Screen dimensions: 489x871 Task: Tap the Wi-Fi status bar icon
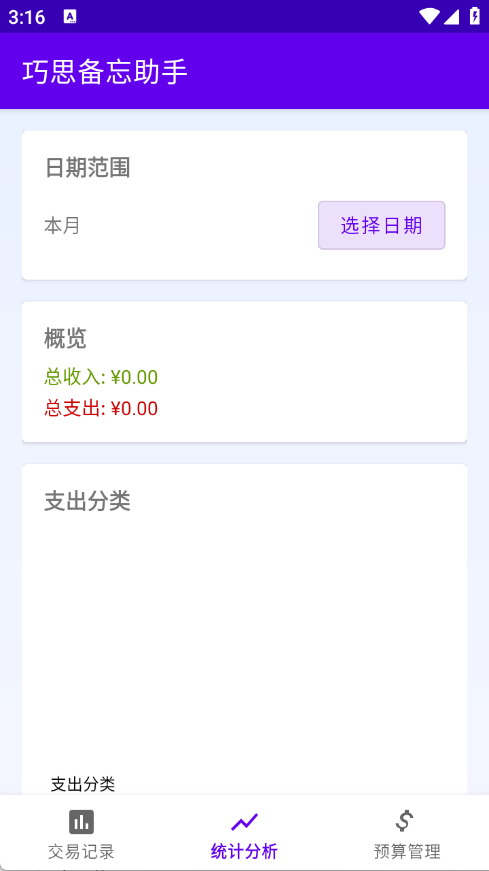point(429,17)
